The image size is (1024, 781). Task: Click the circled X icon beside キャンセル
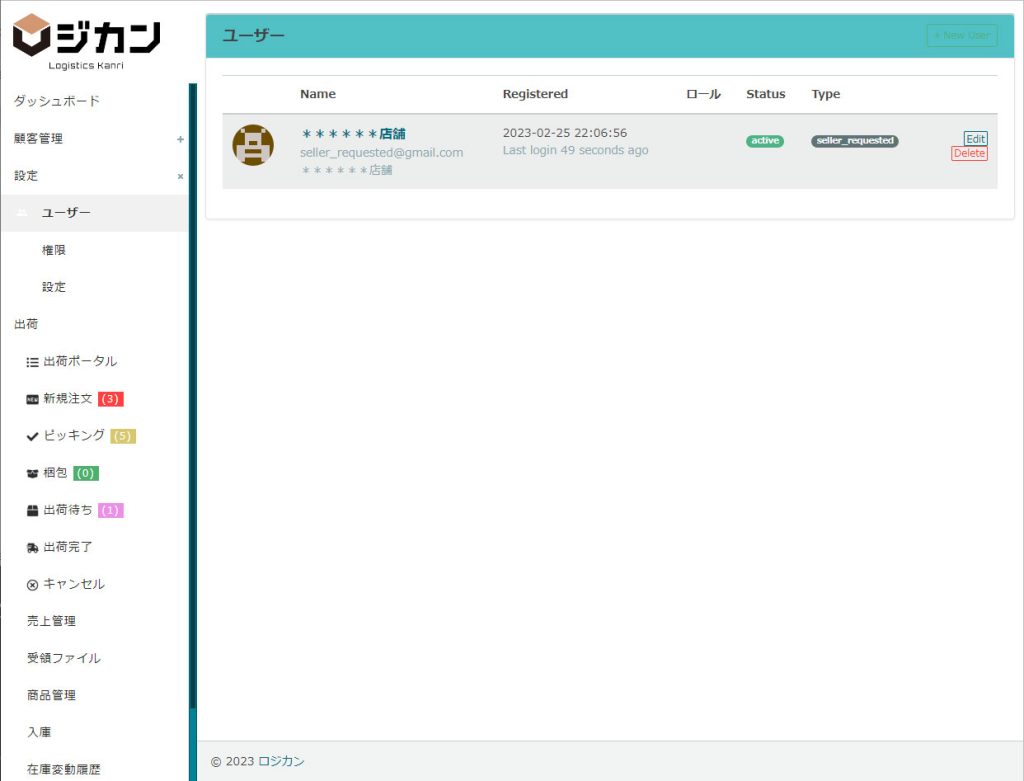coord(32,585)
